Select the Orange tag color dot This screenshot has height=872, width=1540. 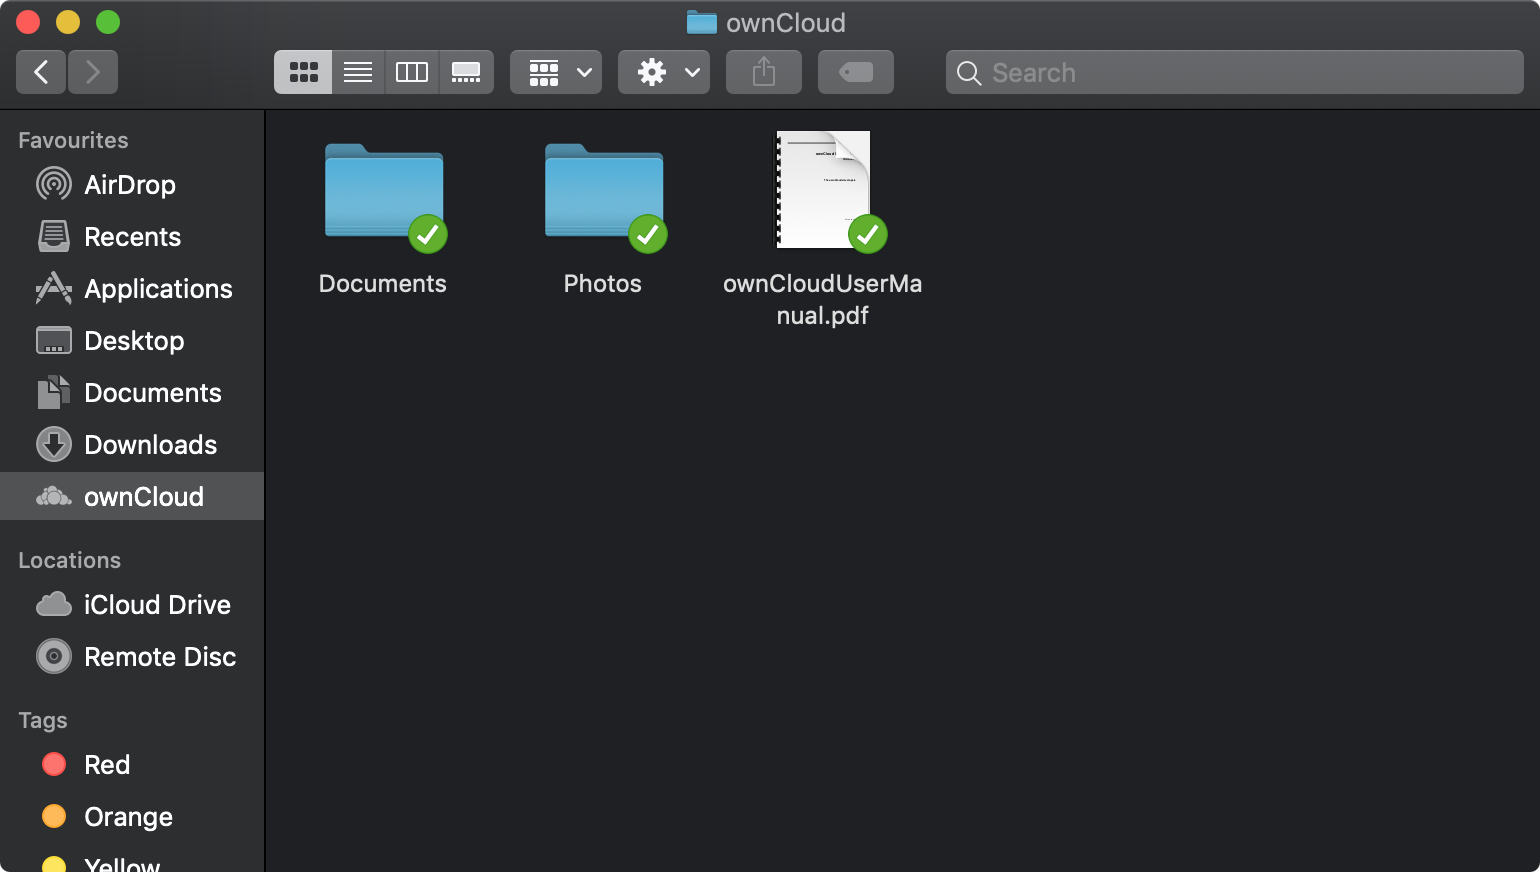click(x=54, y=816)
